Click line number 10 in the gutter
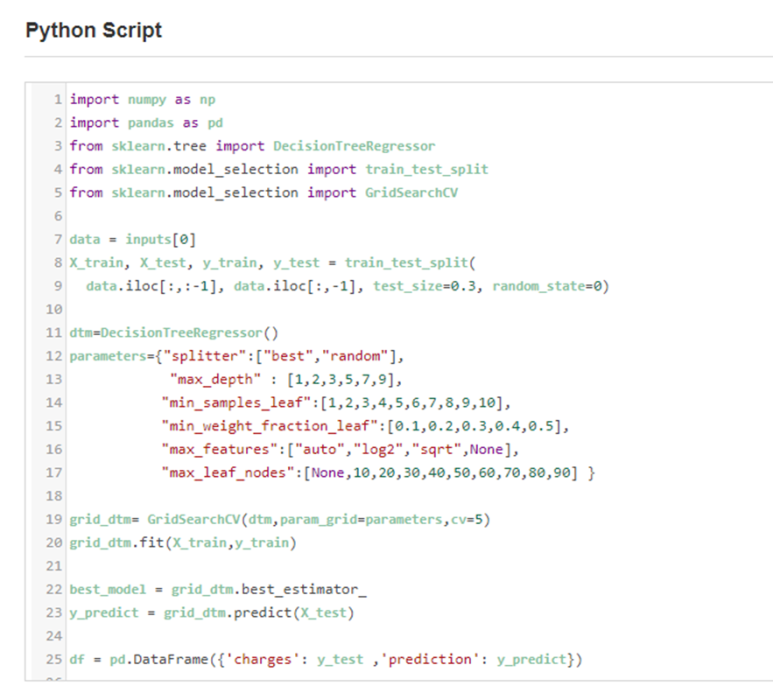Screen dimensions: 773x693 [x=54, y=310]
